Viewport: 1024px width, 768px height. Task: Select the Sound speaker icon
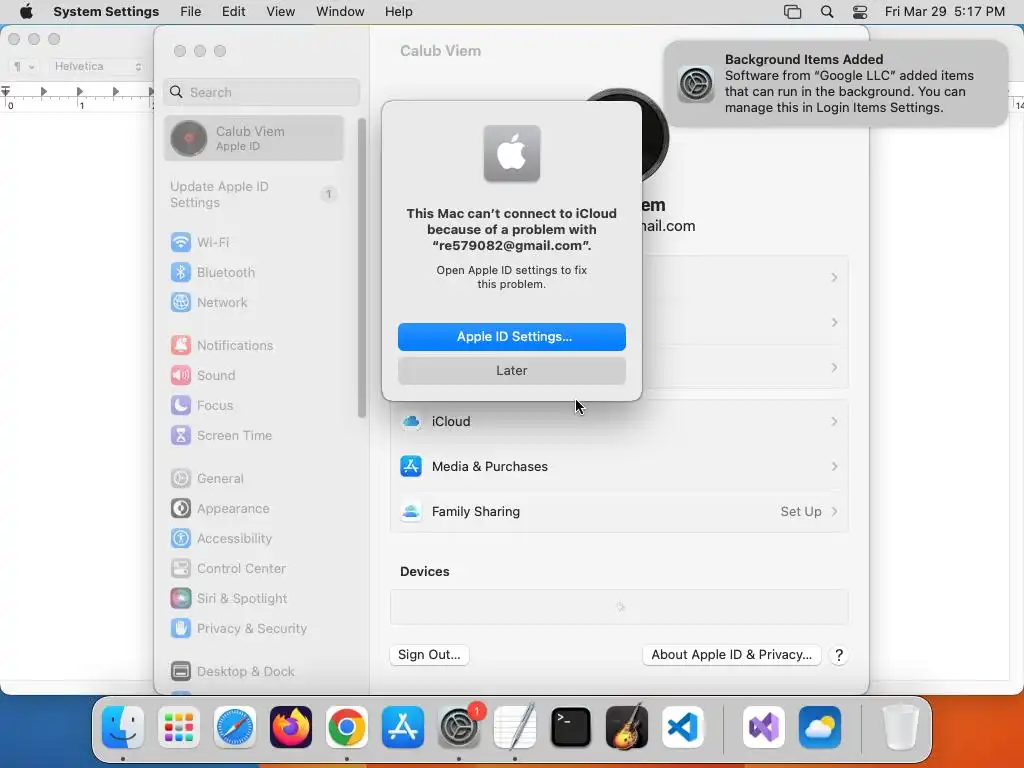181,376
